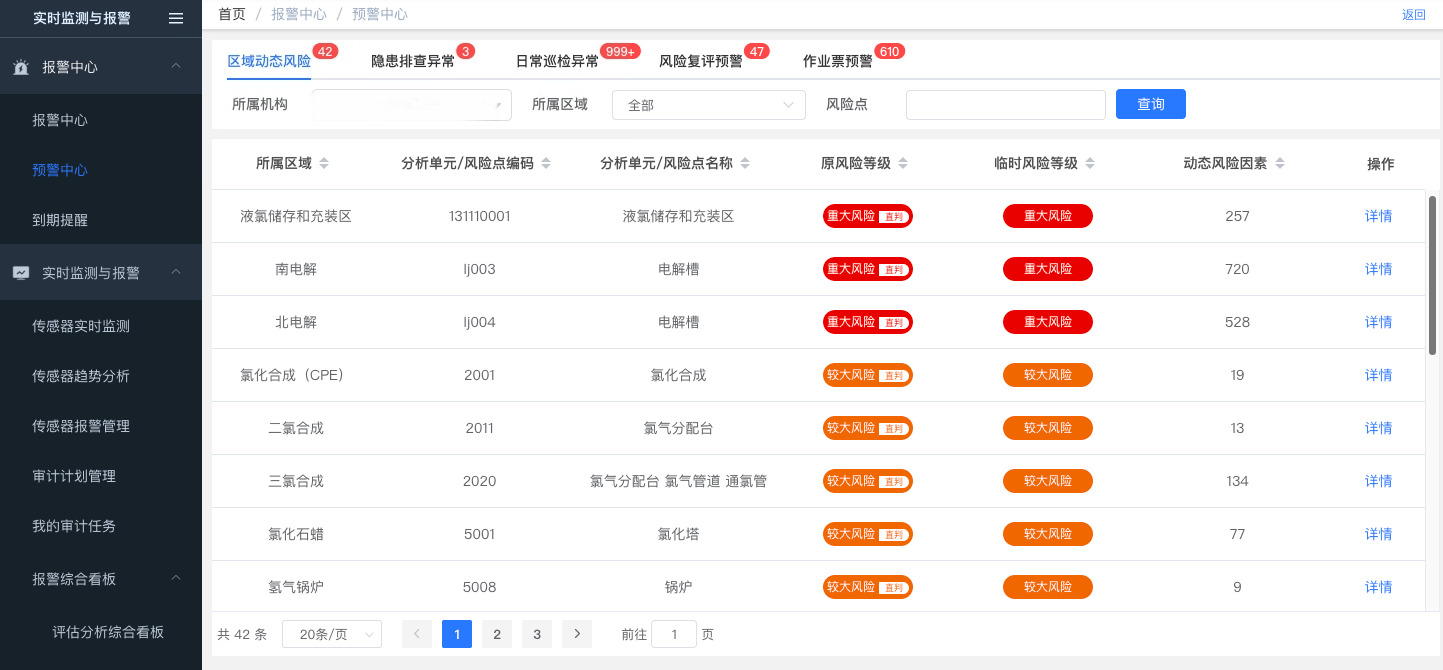Open 详情 link for 液氯储存和充装区 row
Viewport: 1443px width, 670px height.
click(x=1378, y=216)
